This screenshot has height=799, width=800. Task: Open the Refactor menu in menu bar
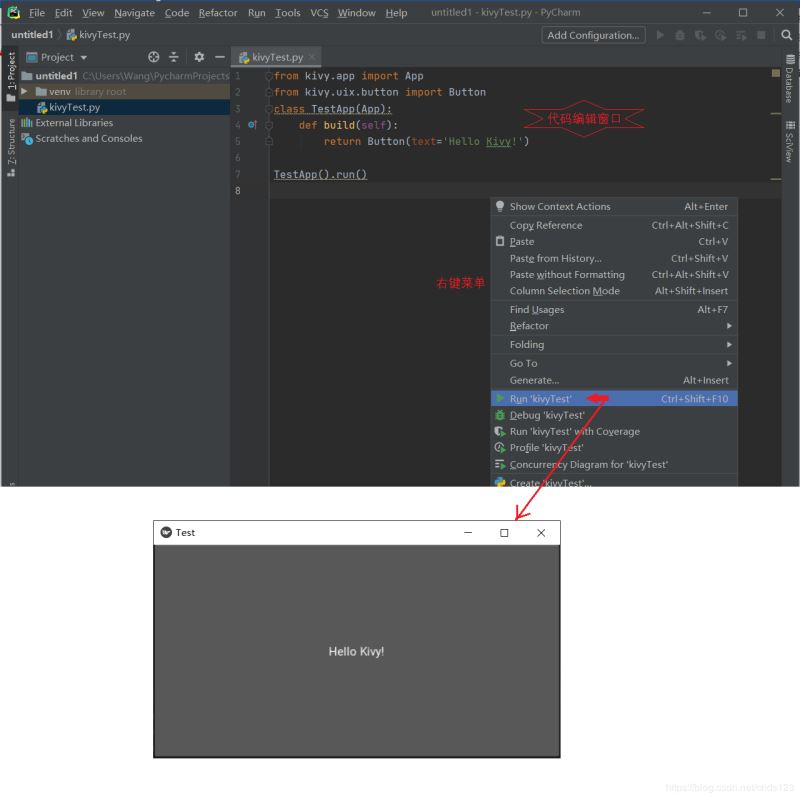coord(218,13)
